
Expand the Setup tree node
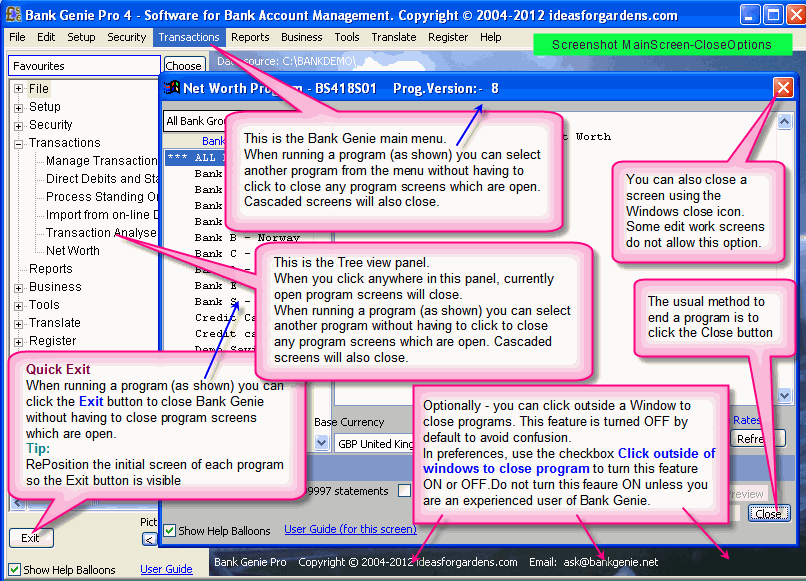click(x=19, y=108)
